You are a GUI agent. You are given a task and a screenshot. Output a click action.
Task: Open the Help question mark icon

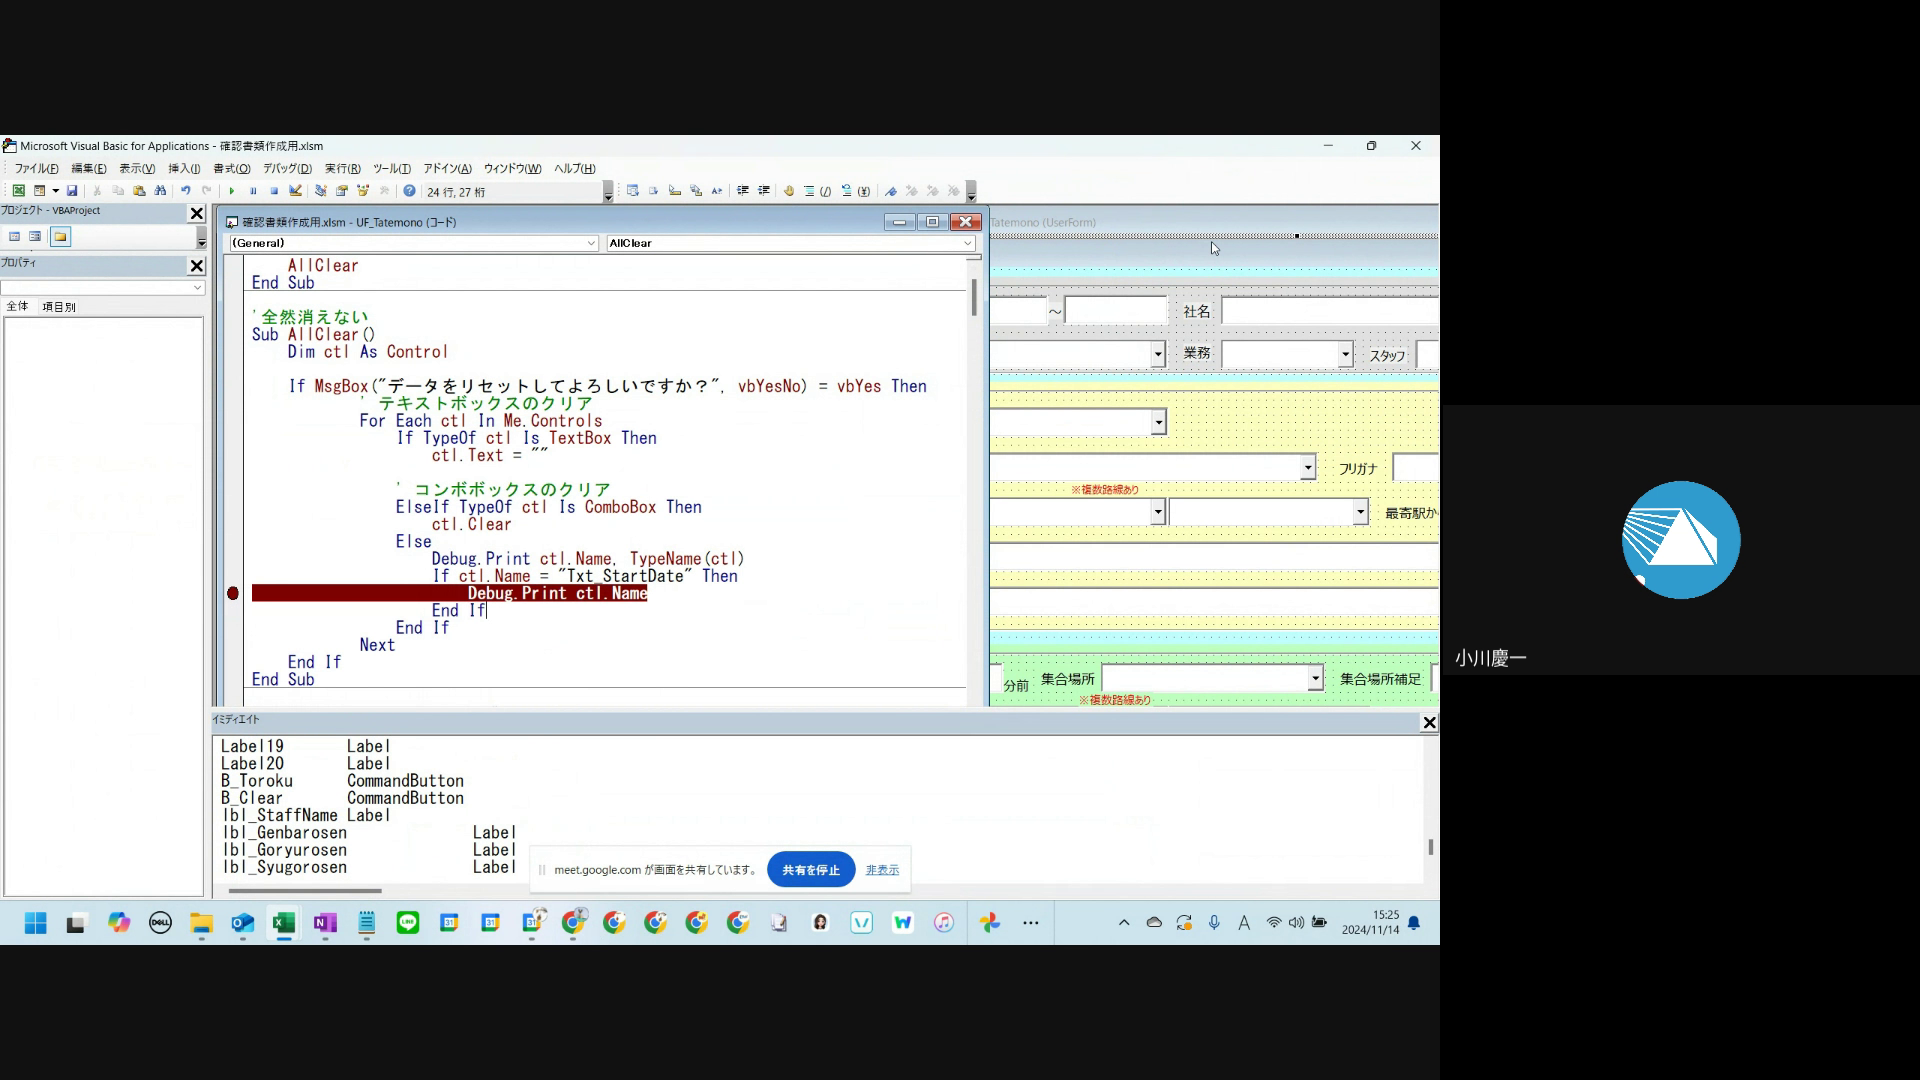[x=409, y=191]
